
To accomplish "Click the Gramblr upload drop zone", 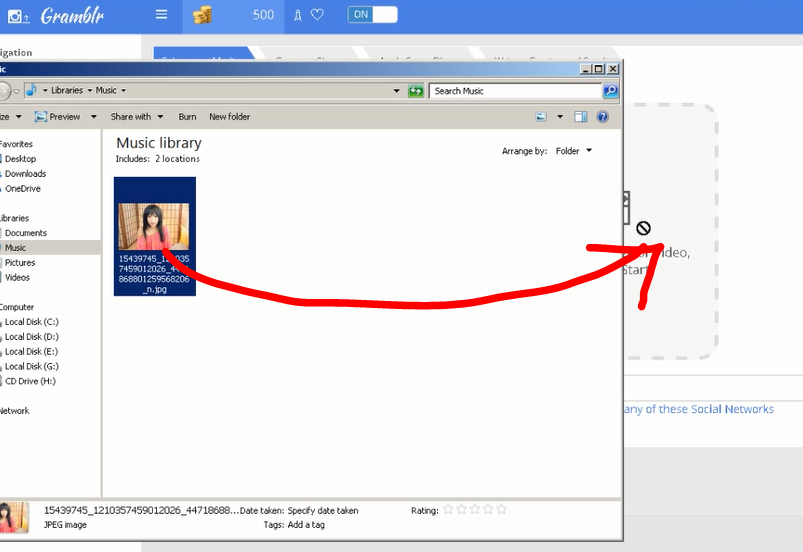I will (670, 231).
